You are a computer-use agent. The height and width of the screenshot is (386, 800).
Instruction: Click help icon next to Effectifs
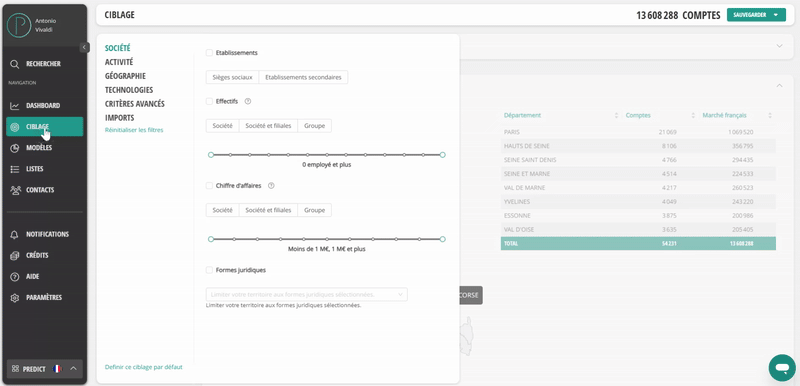(248, 101)
